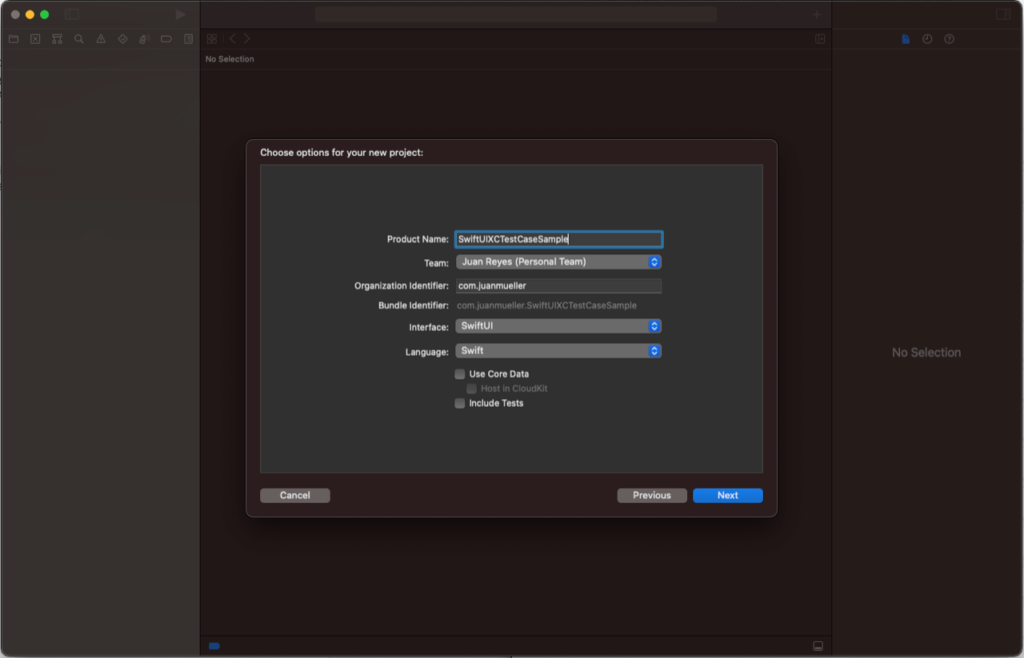The image size is (1024, 658).
Task: Click the 'Language:' label
Action: (427, 352)
